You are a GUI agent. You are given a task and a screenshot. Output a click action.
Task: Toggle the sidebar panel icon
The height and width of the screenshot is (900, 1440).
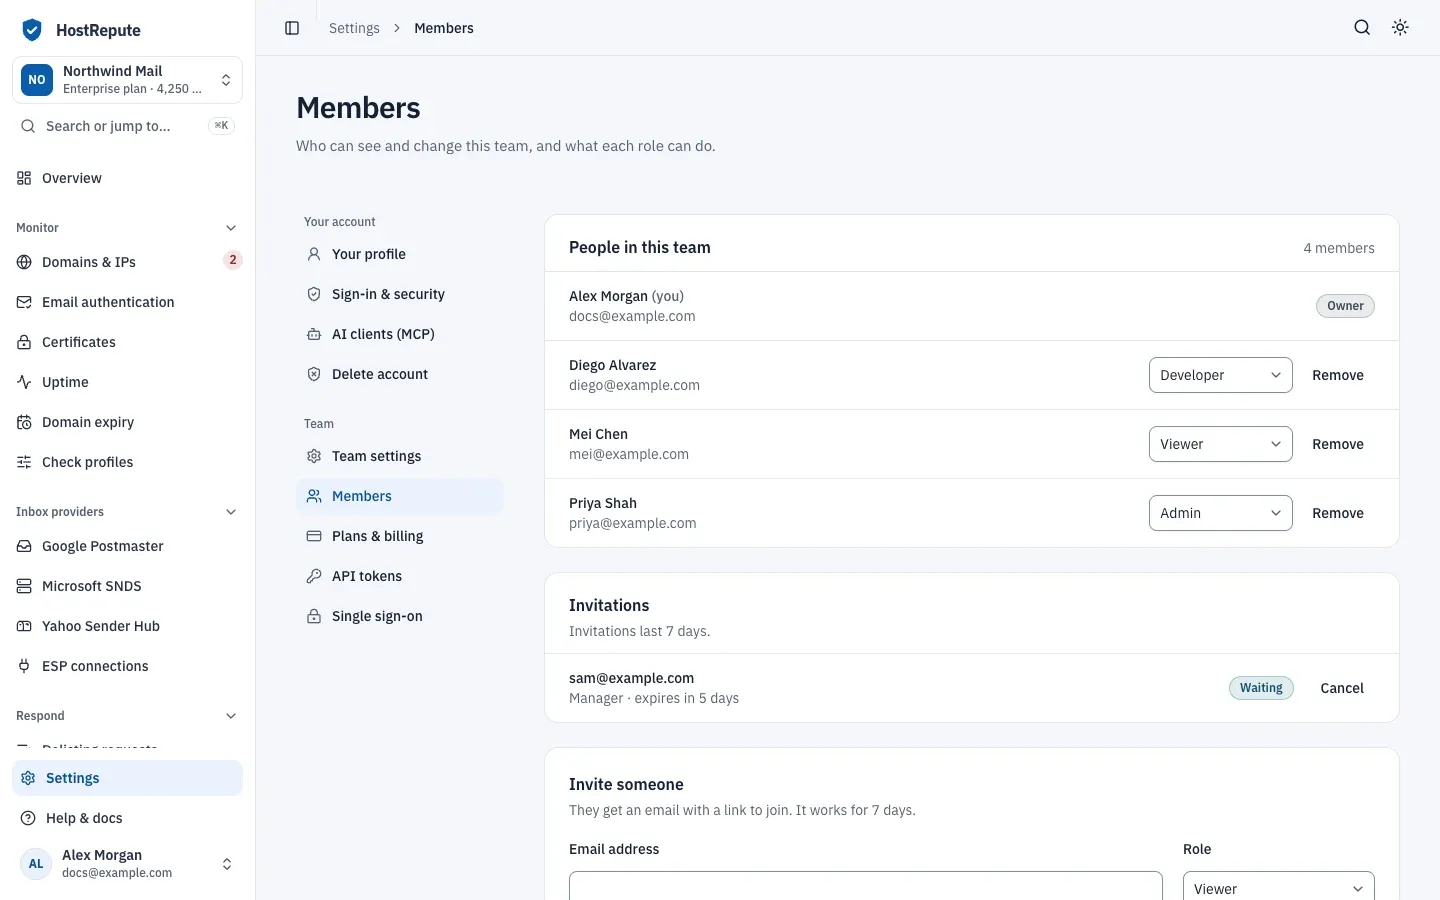click(x=292, y=28)
